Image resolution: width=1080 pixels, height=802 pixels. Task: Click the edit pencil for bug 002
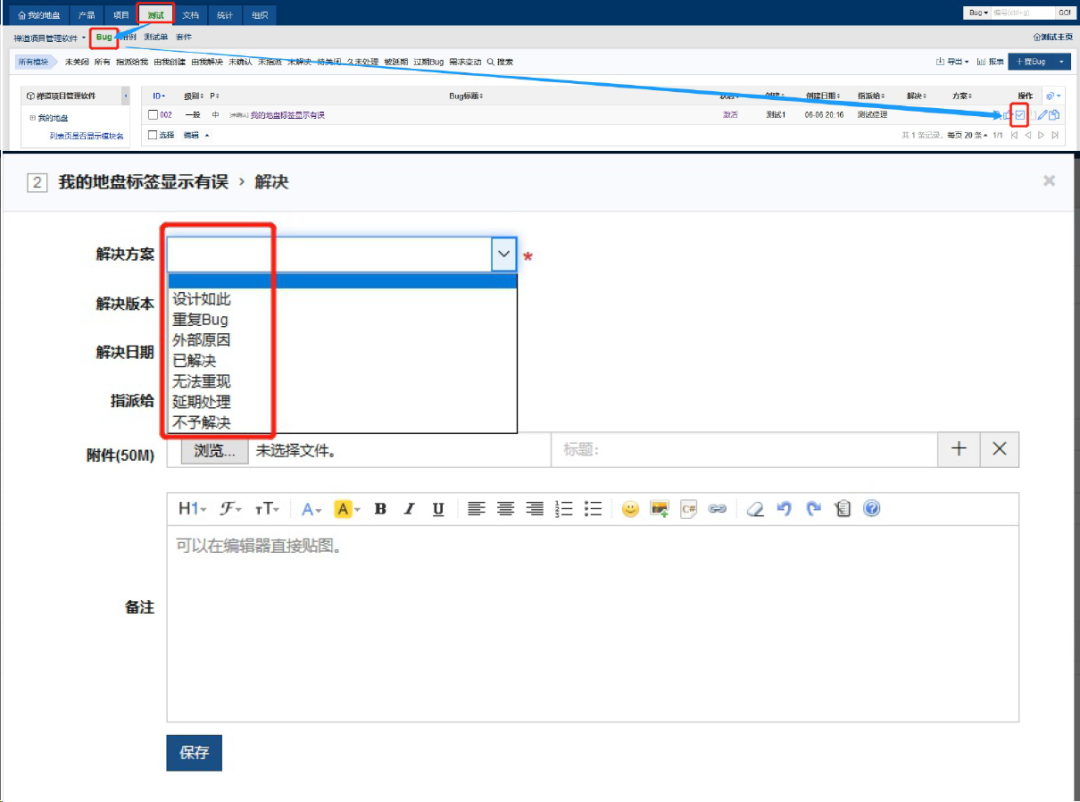(1043, 115)
